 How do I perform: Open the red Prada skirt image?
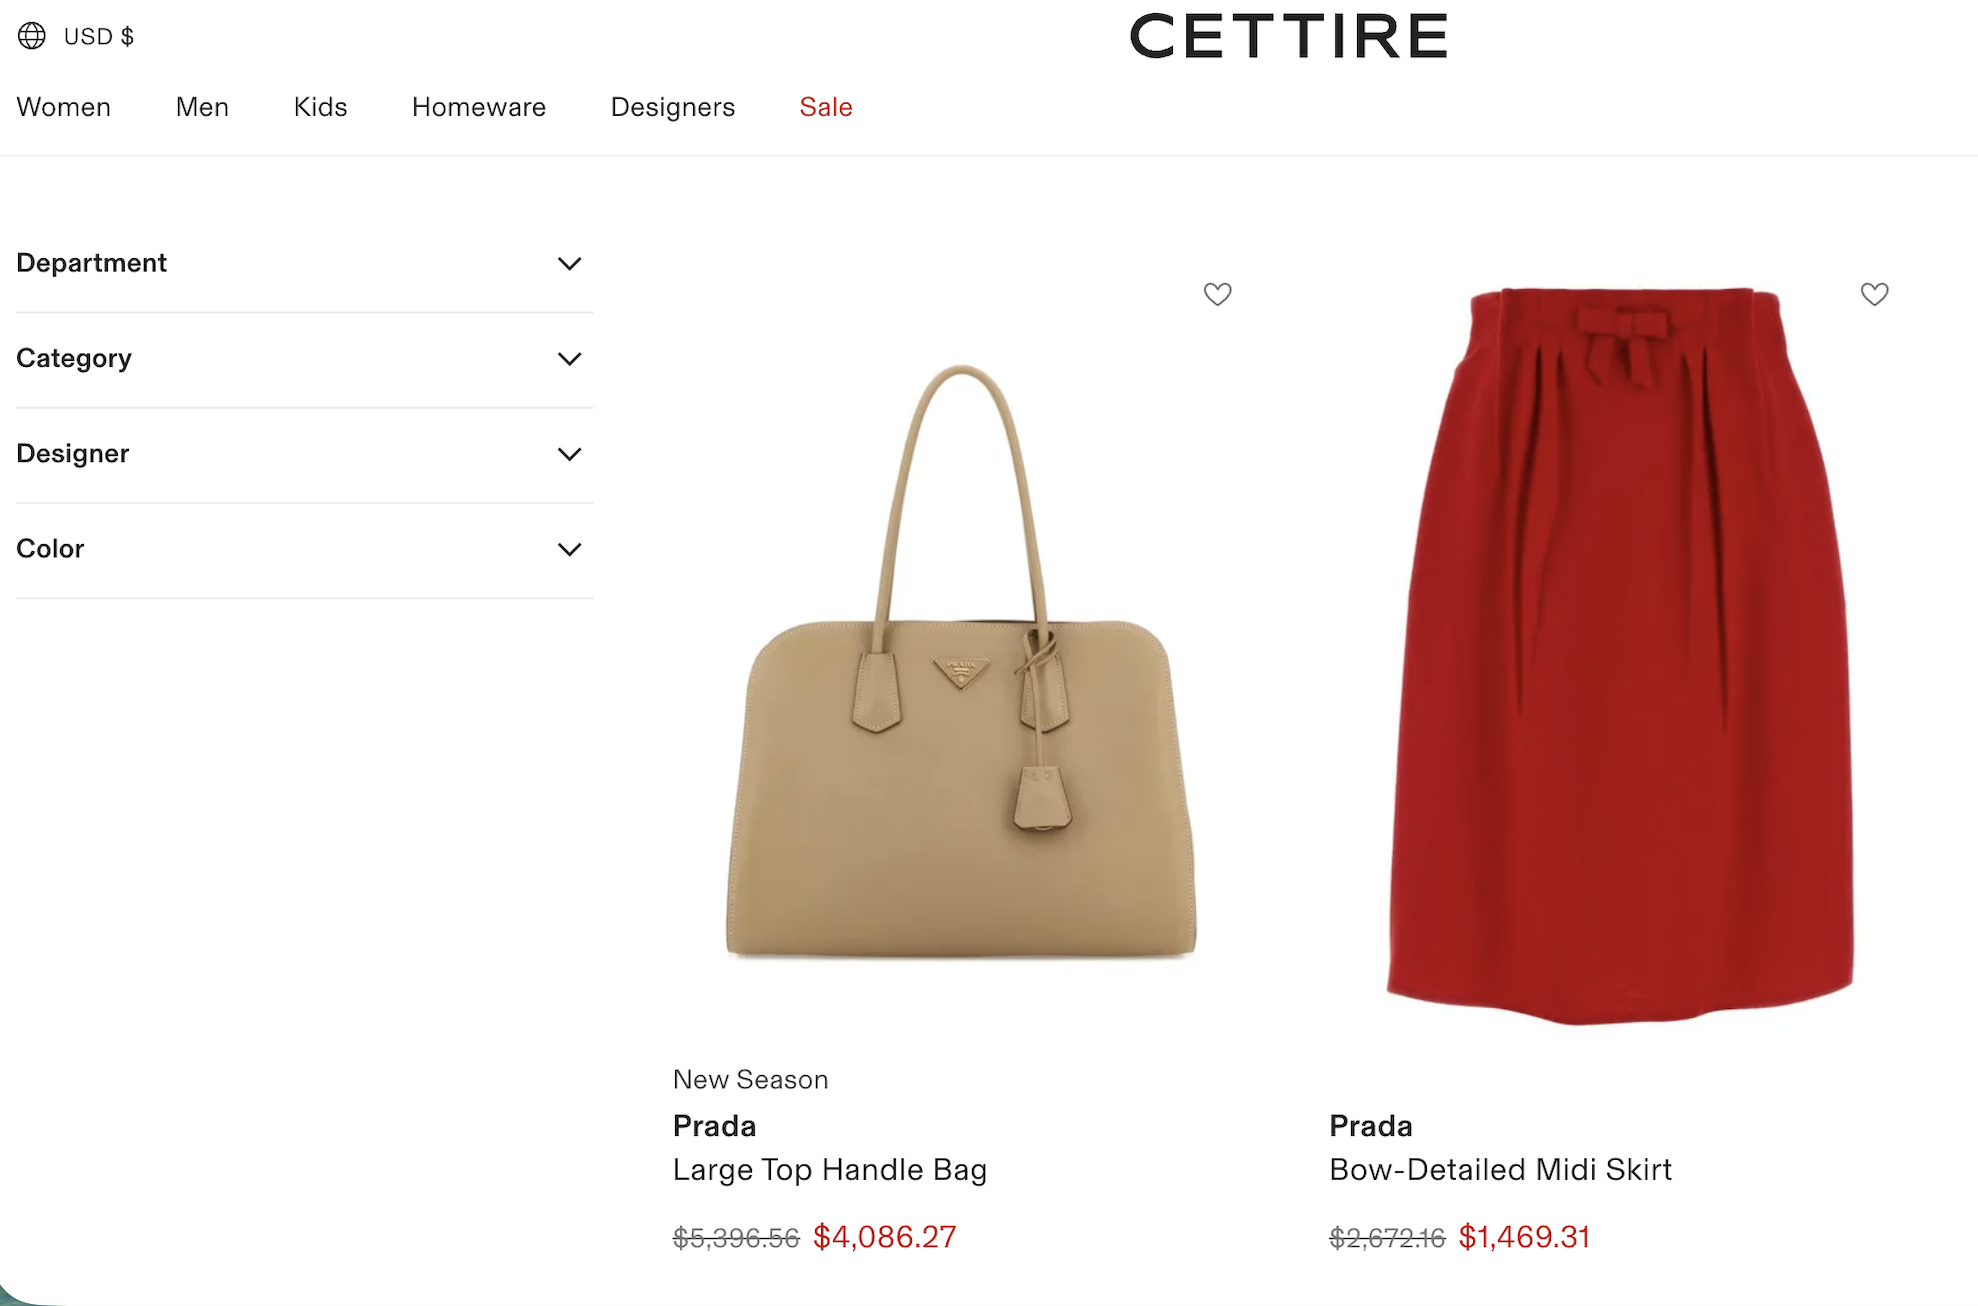pos(1620,655)
